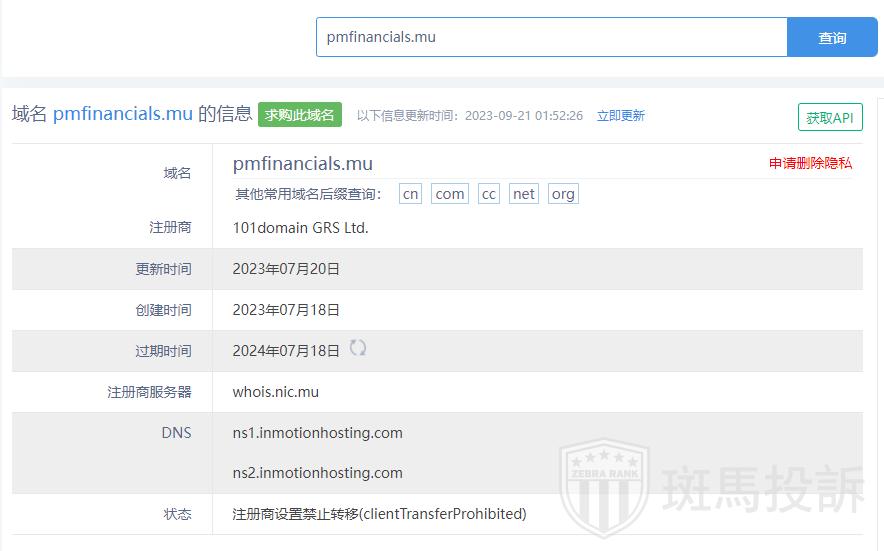Click the refresh icon beside expiry date
Image resolution: width=884 pixels, height=551 pixels.
pyautogui.click(x=357, y=348)
